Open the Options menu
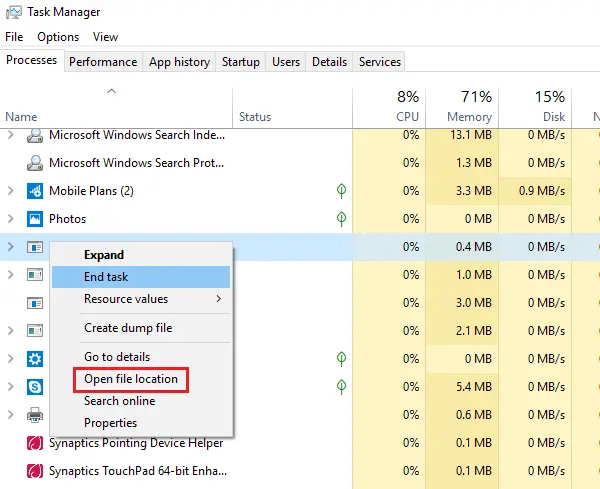This screenshot has height=489, width=600. (58, 37)
